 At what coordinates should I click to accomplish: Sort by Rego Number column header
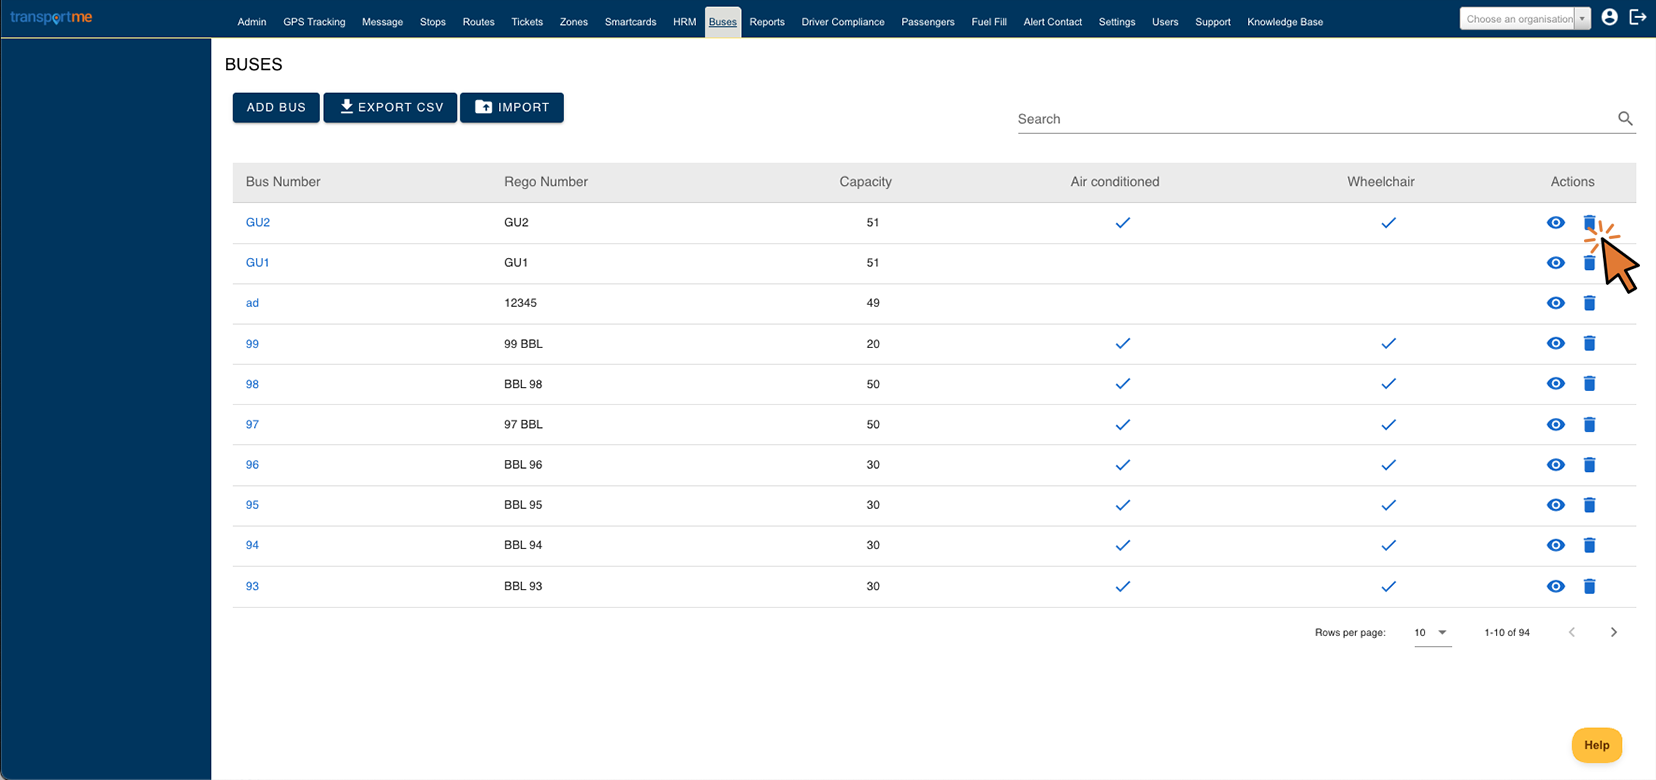point(546,182)
